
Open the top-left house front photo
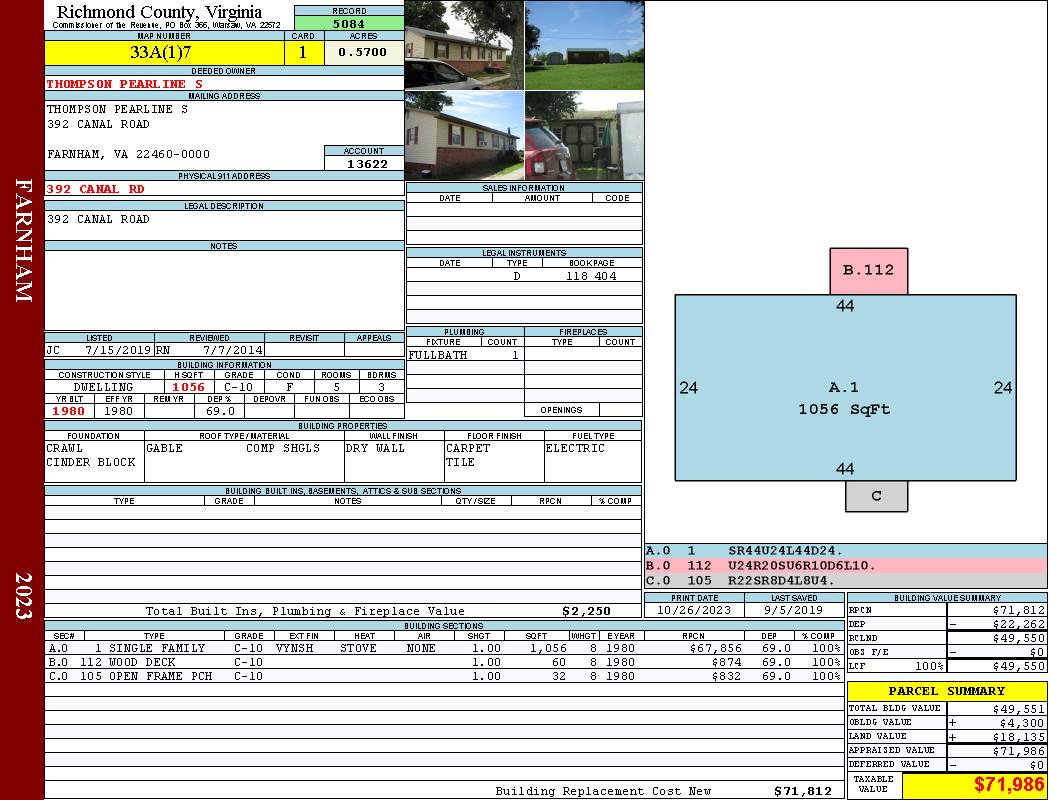click(464, 45)
